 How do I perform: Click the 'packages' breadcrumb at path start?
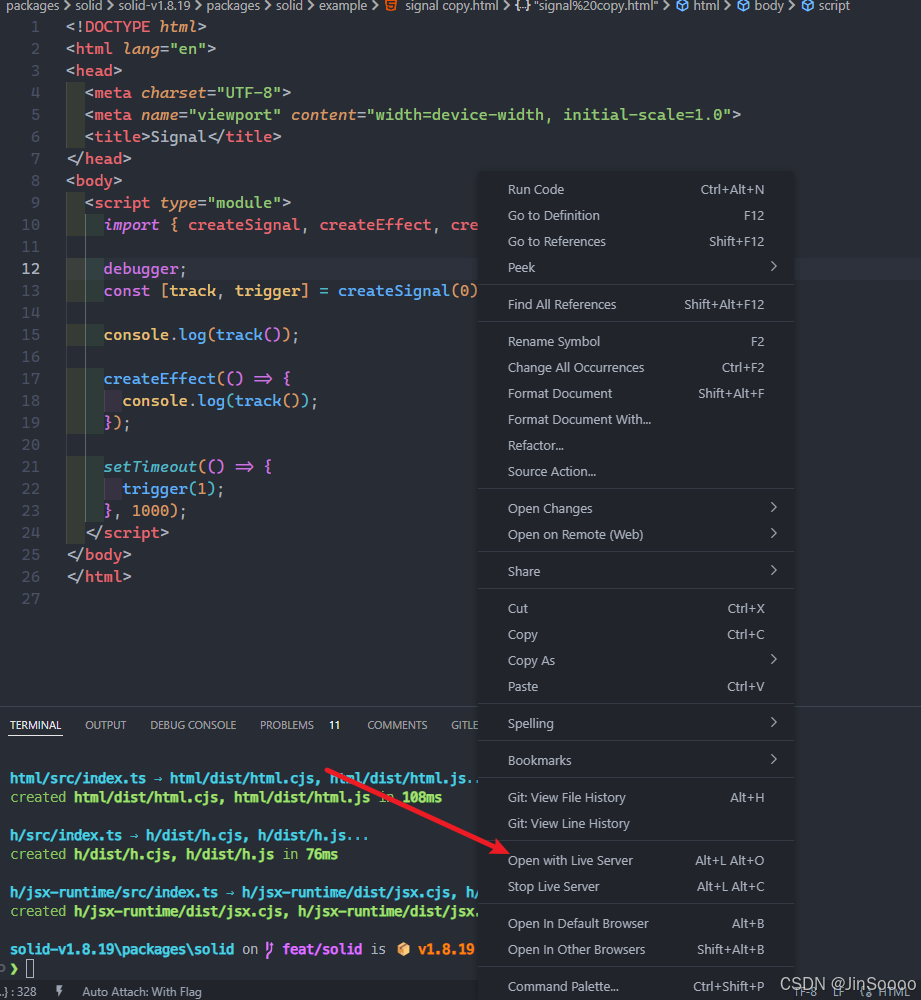(x=32, y=6)
